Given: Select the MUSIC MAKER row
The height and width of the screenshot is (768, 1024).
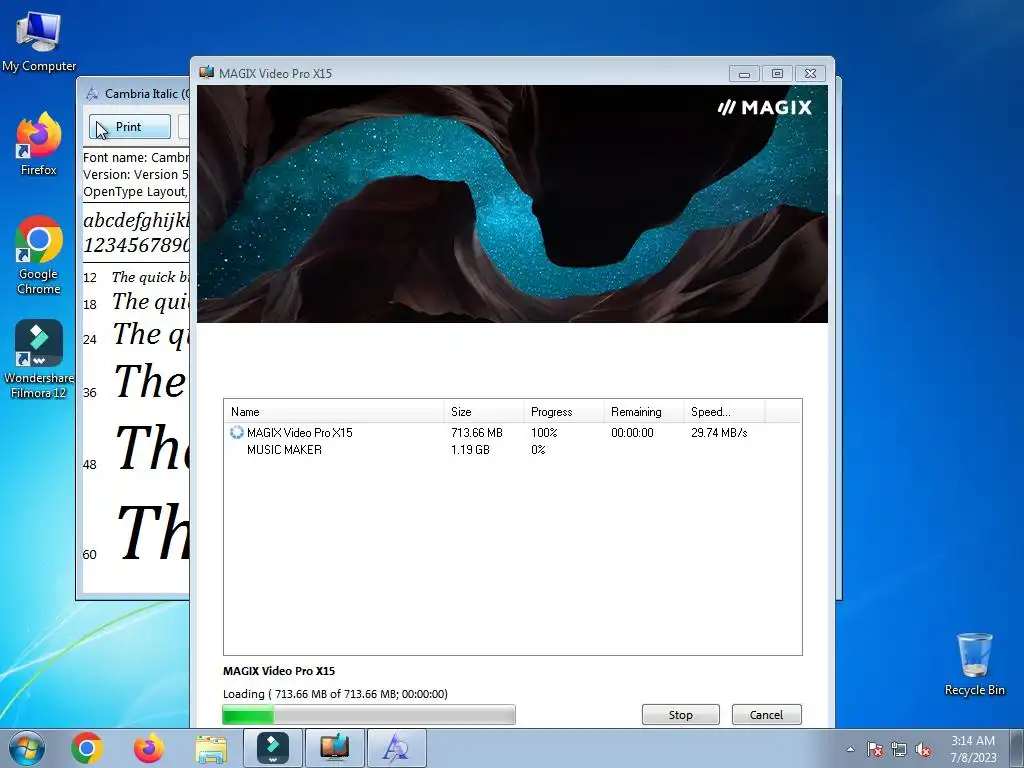Looking at the screenshot, I should point(513,449).
